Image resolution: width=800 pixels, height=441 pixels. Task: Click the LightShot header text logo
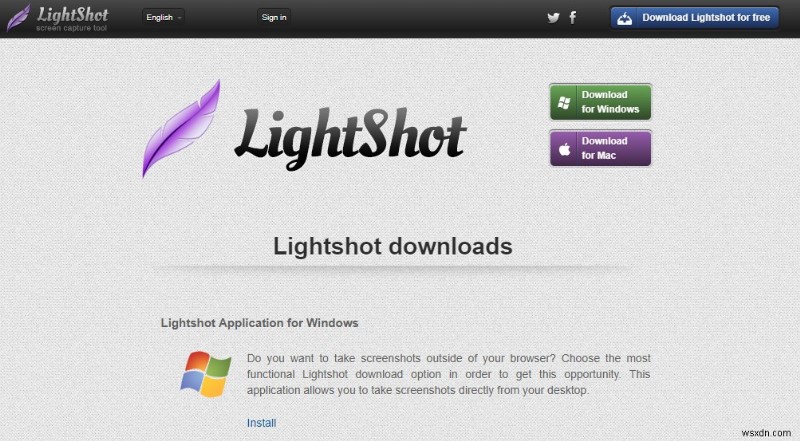click(72, 14)
